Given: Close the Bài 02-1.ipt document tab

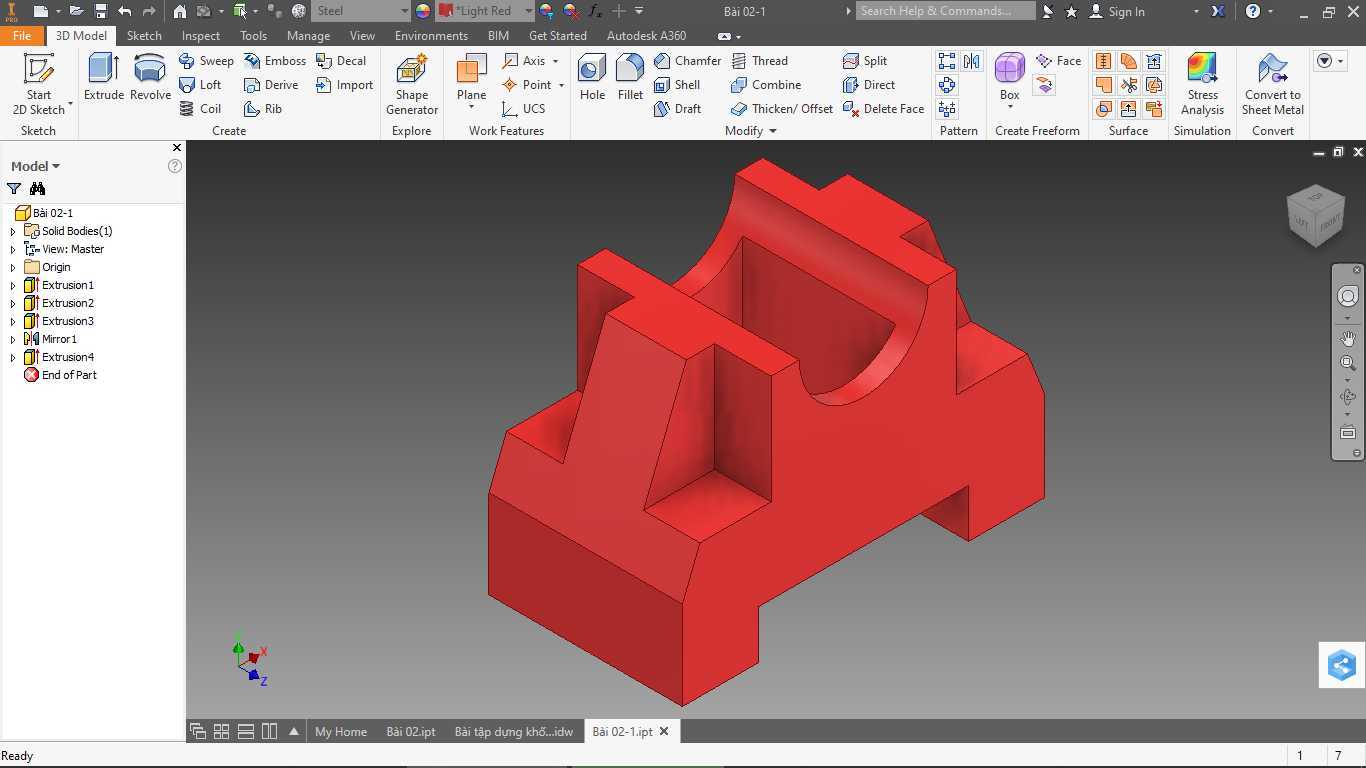Looking at the screenshot, I should [x=663, y=731].
